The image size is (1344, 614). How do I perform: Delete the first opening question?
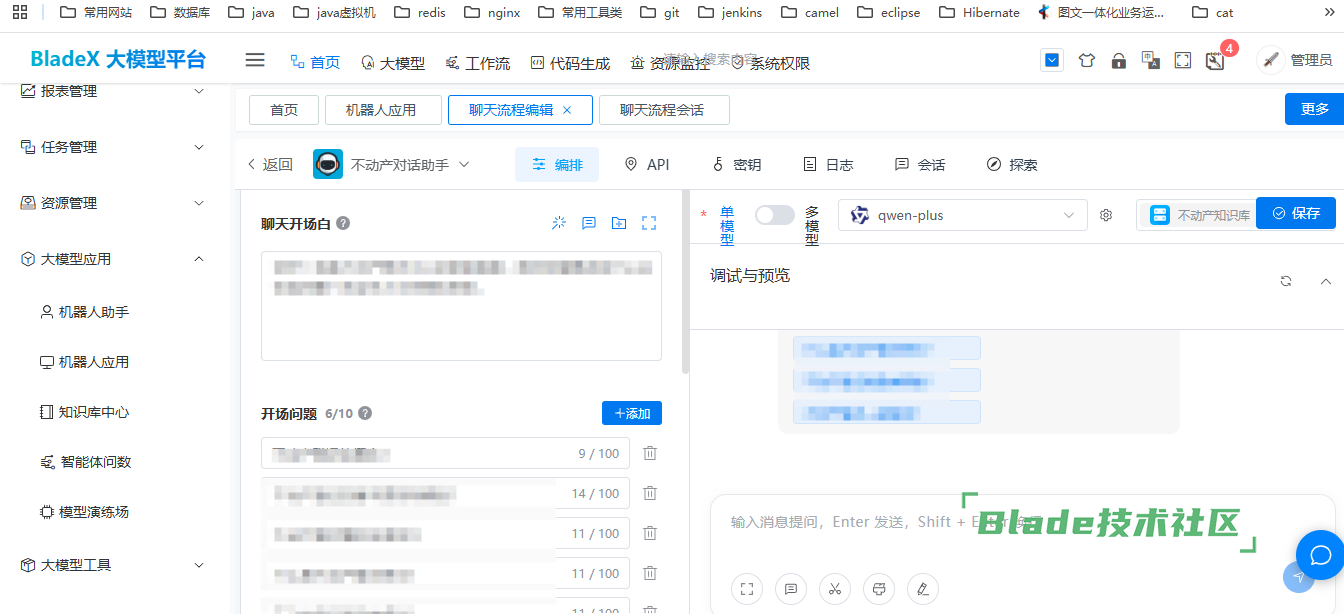650,453
